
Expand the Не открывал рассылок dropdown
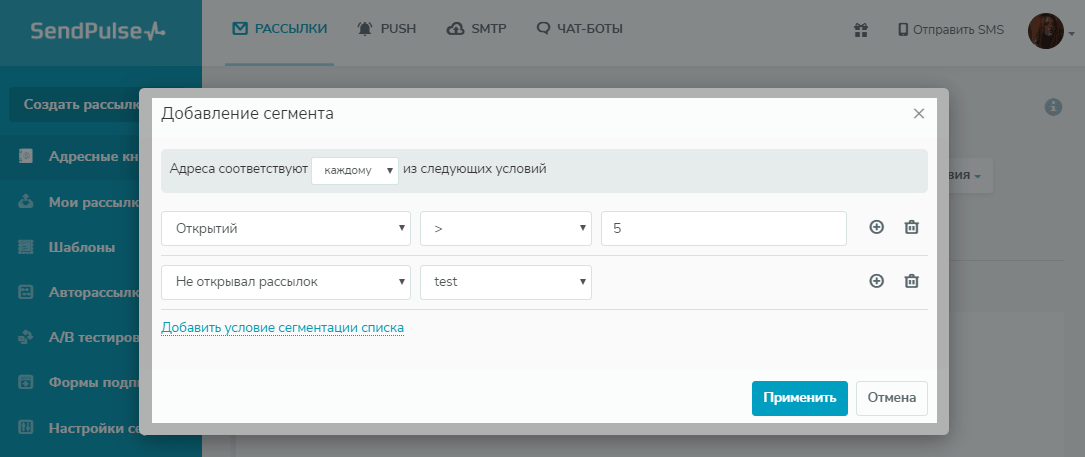pyautogui.click(x=285, y=282)
